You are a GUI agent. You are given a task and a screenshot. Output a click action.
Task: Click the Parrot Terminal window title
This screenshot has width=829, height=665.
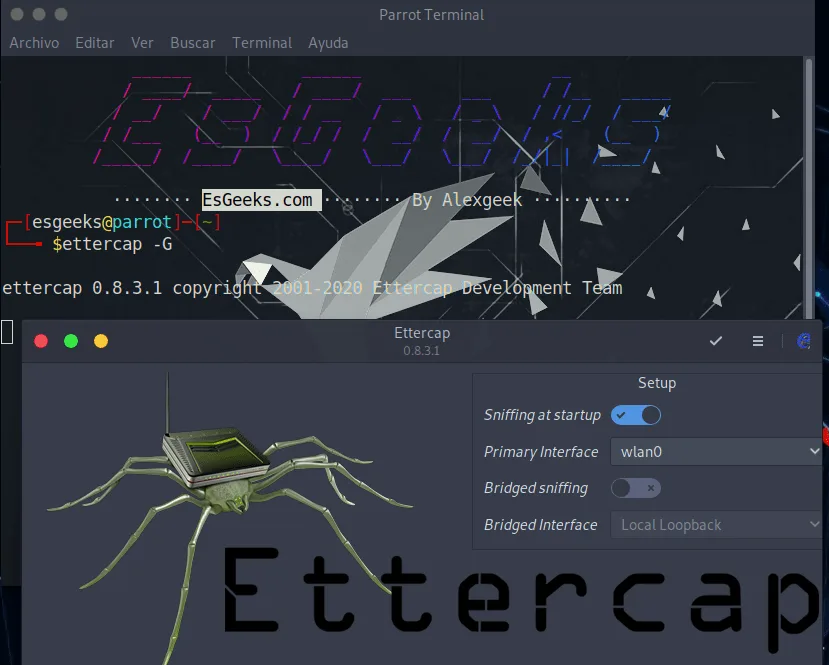coord(431,15)
